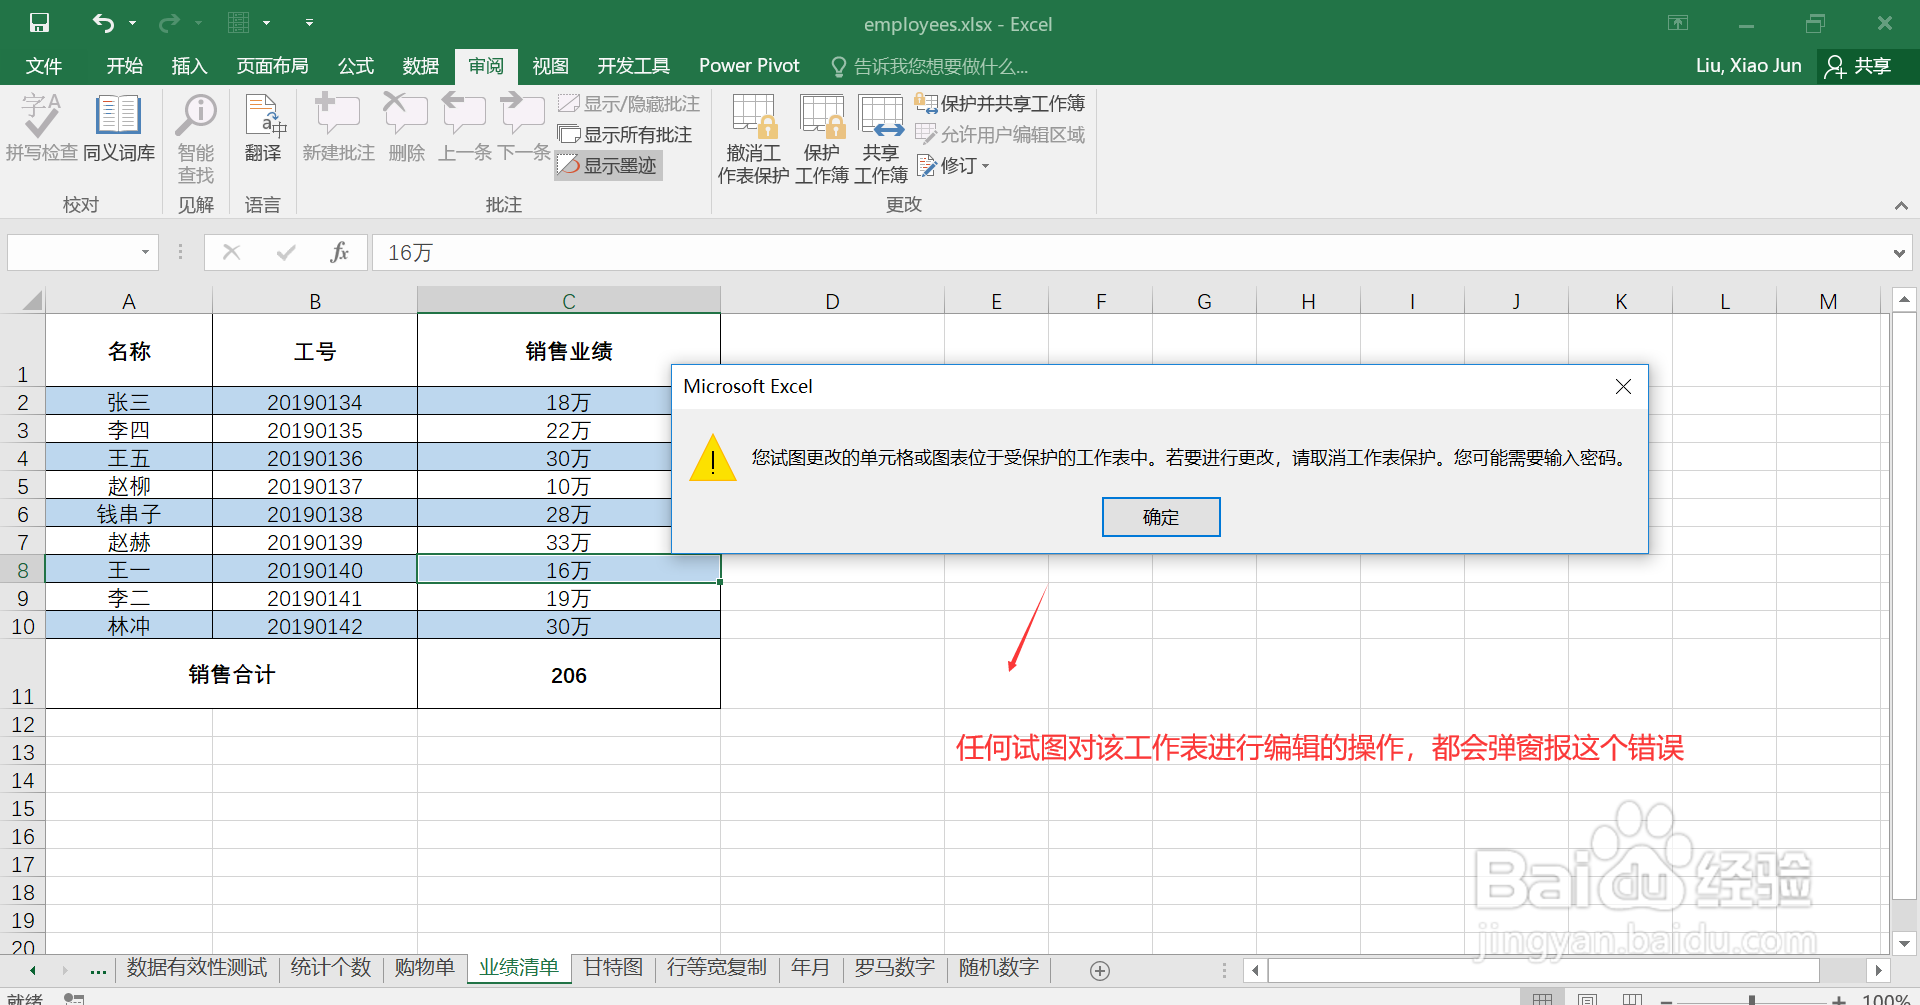Switch to the 插入 (Insert) tab
Viewport: 1920px width, 1005px height.
189,66
